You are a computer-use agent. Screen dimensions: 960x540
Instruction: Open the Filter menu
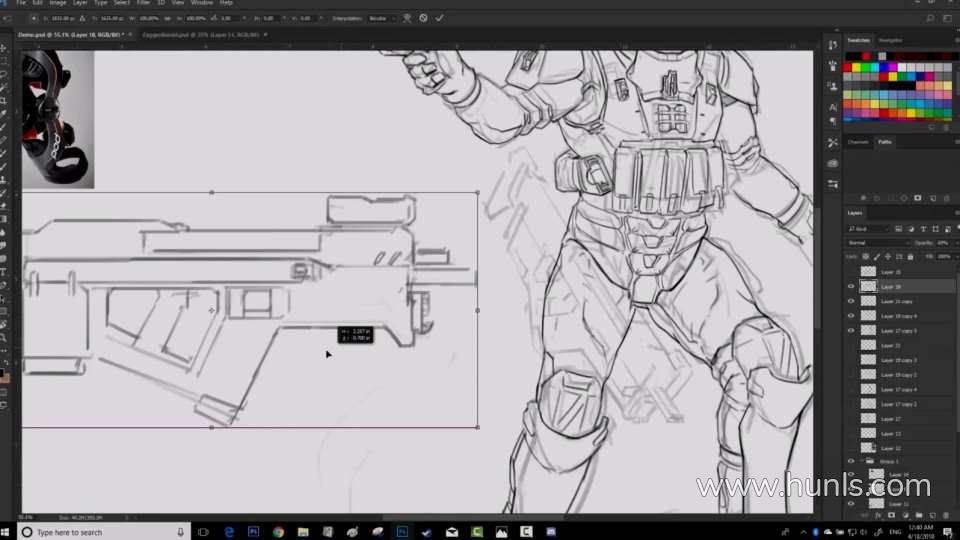click(143, 3)
